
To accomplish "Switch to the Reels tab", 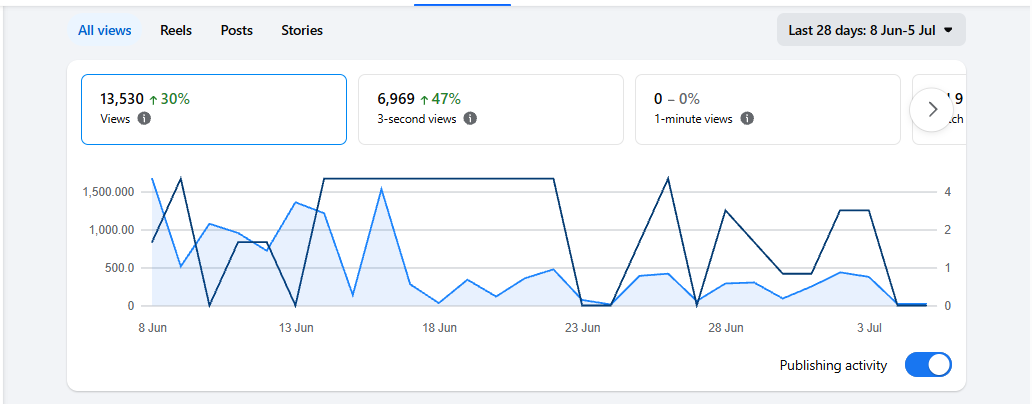I will 176,30.
